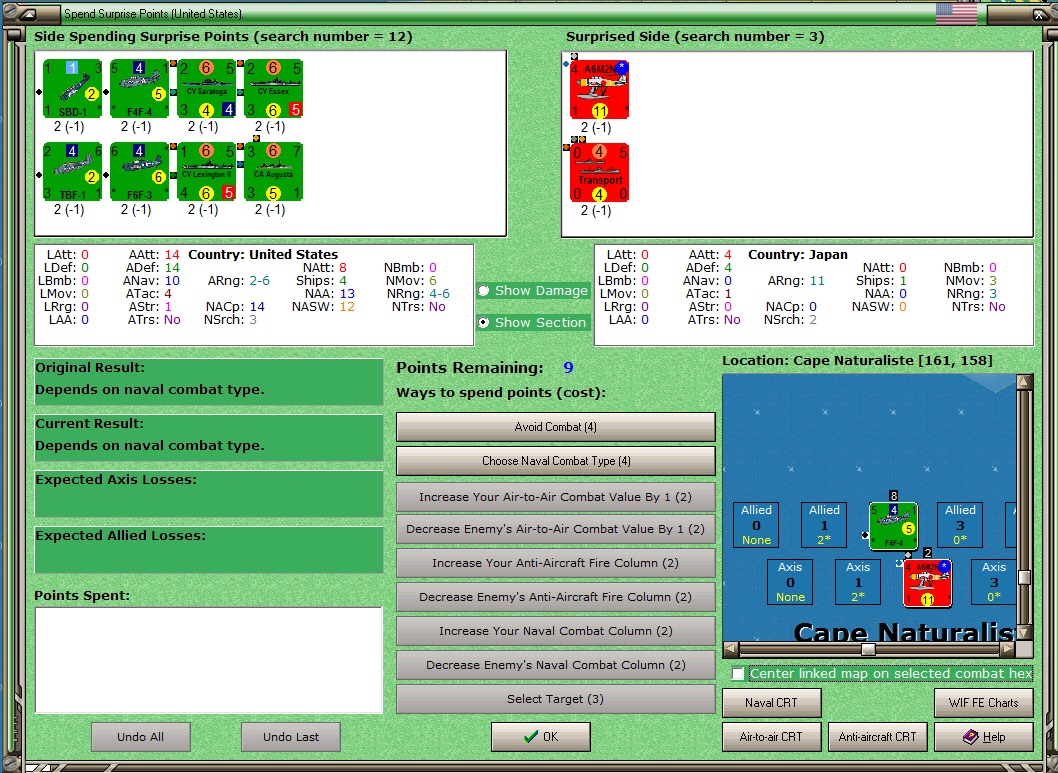The height and width of the screenshot is (773, 1058).
Task: Click the Allied 1 2* sea box
Action: (x=825, y=525)
